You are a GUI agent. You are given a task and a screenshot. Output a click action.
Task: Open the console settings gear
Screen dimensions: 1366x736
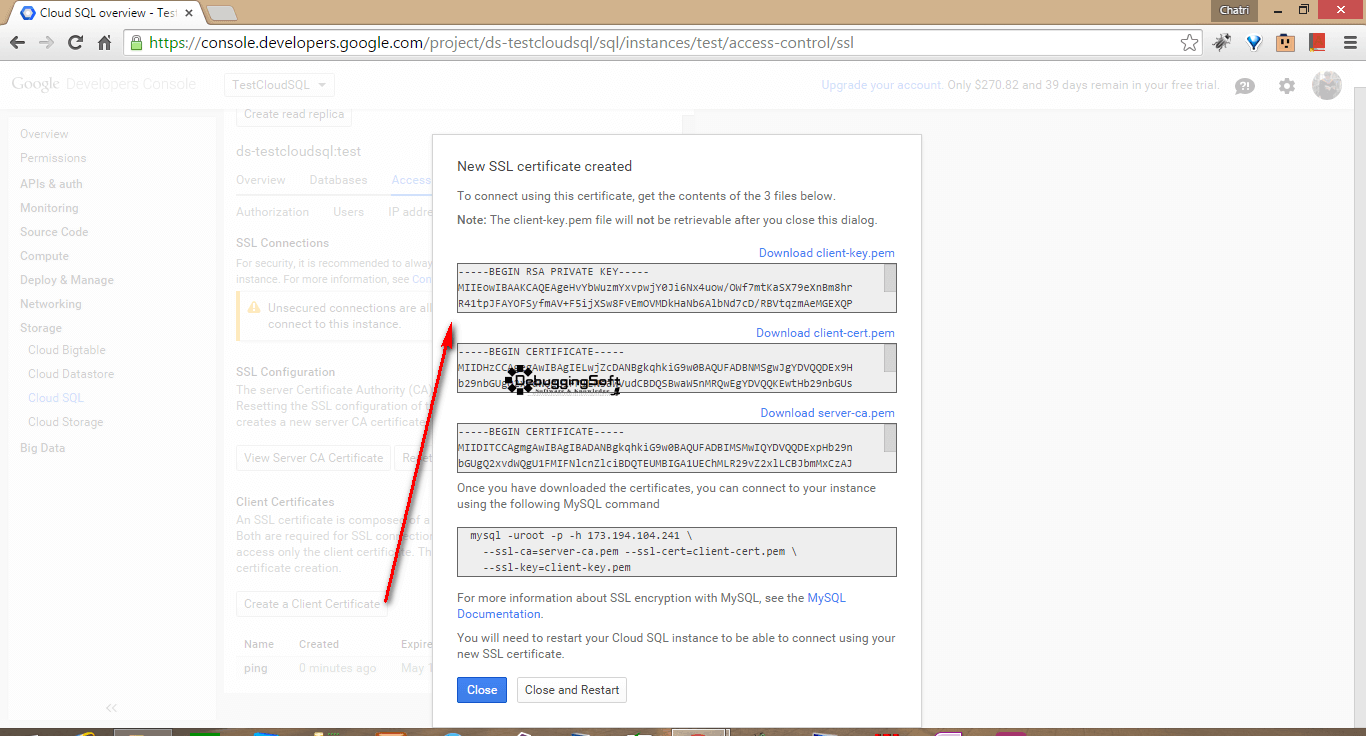tap(1287, 86)
